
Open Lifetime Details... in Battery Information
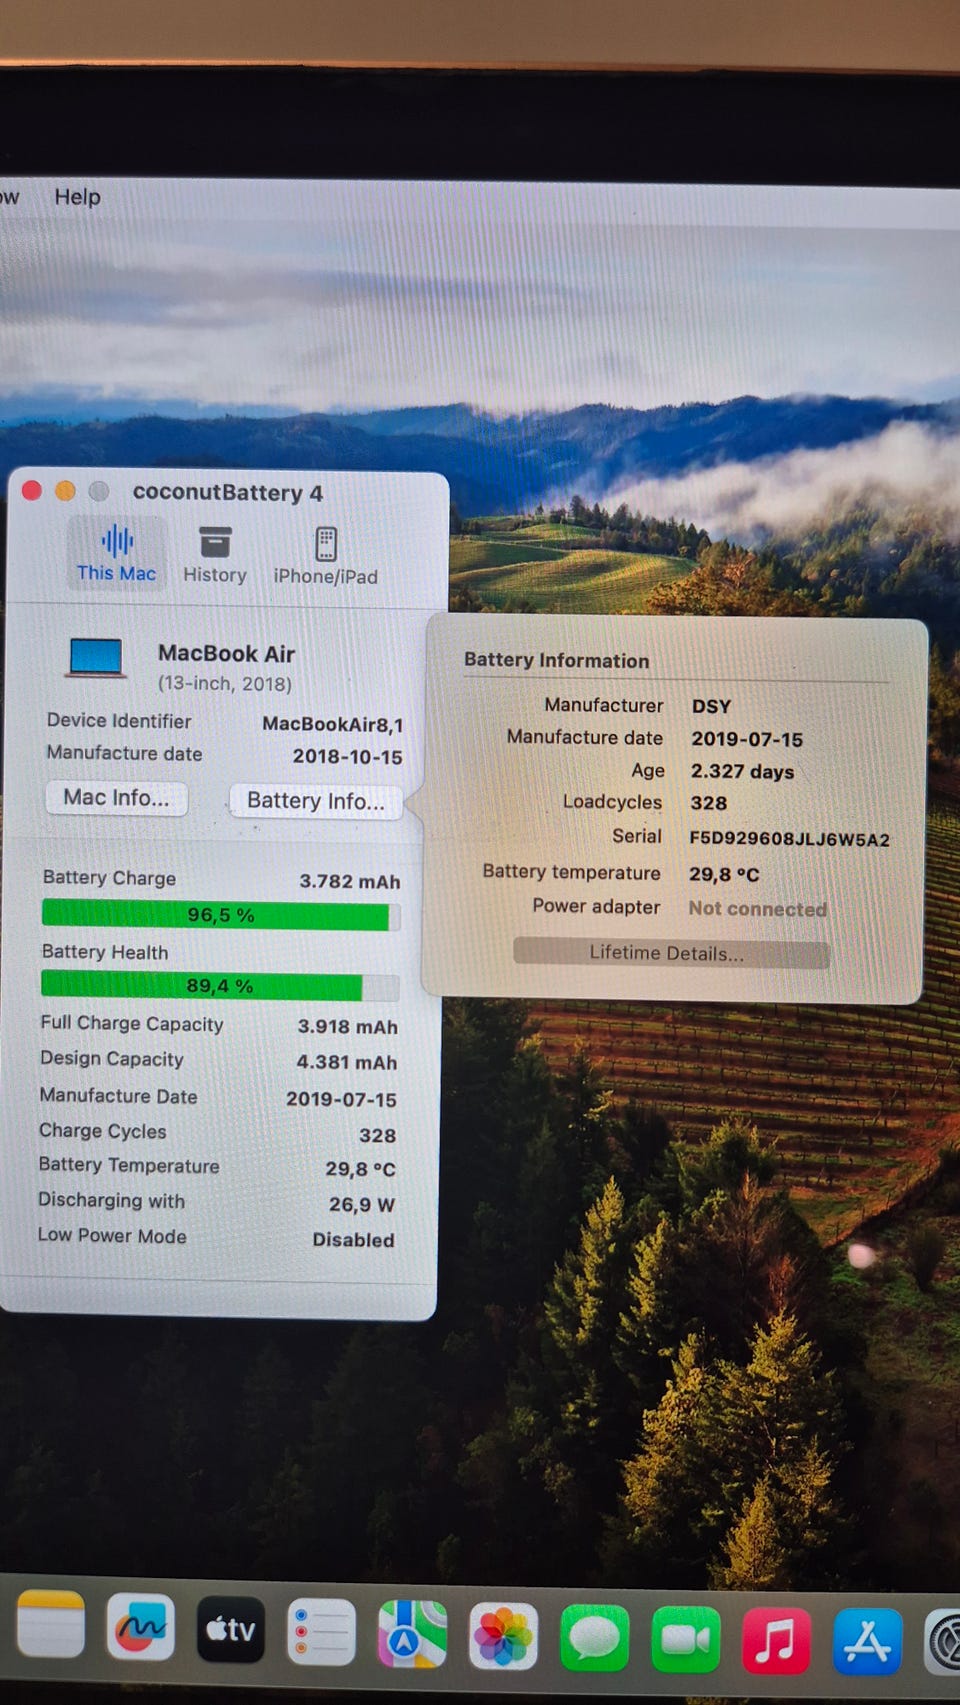[671, 953]
